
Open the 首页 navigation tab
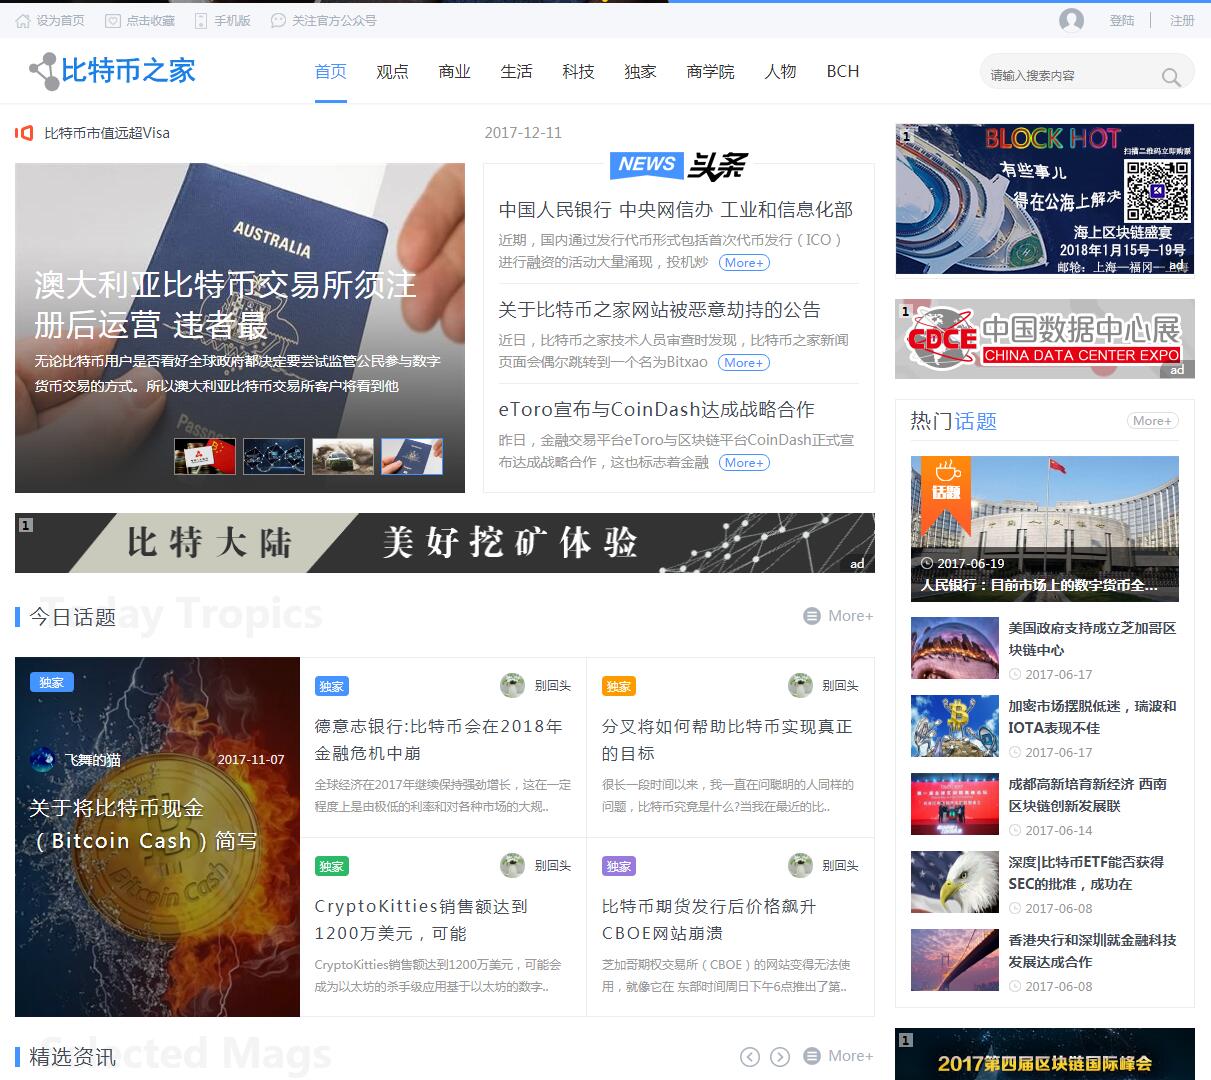coord(331,71)
